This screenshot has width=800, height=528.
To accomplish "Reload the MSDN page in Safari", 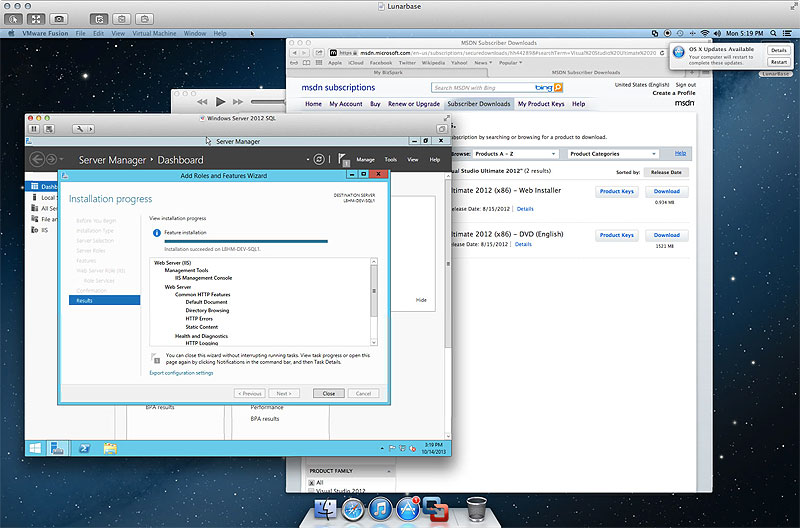I will 662,53.
